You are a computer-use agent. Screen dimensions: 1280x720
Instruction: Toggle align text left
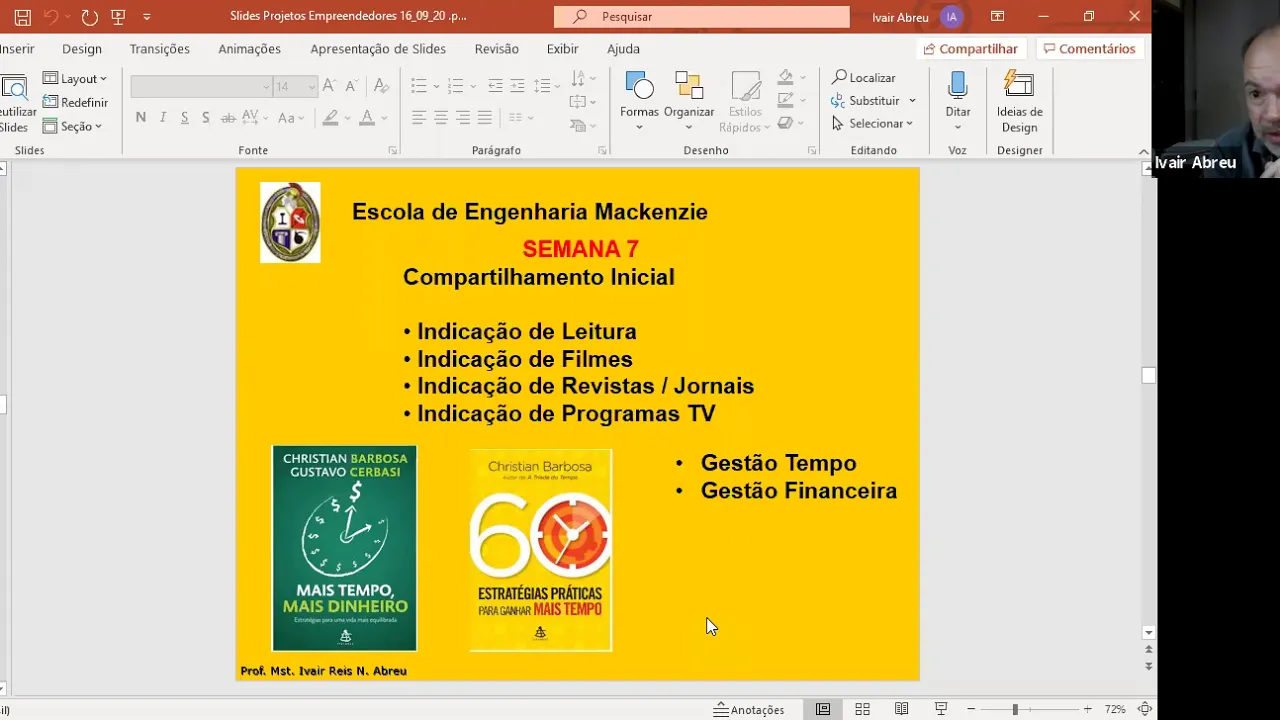[x=419, y=118]
